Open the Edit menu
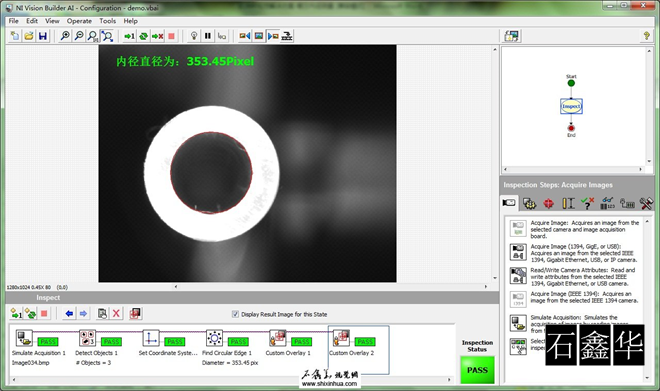Viewport: 660px width, 391px height. [x=32, y=21]
